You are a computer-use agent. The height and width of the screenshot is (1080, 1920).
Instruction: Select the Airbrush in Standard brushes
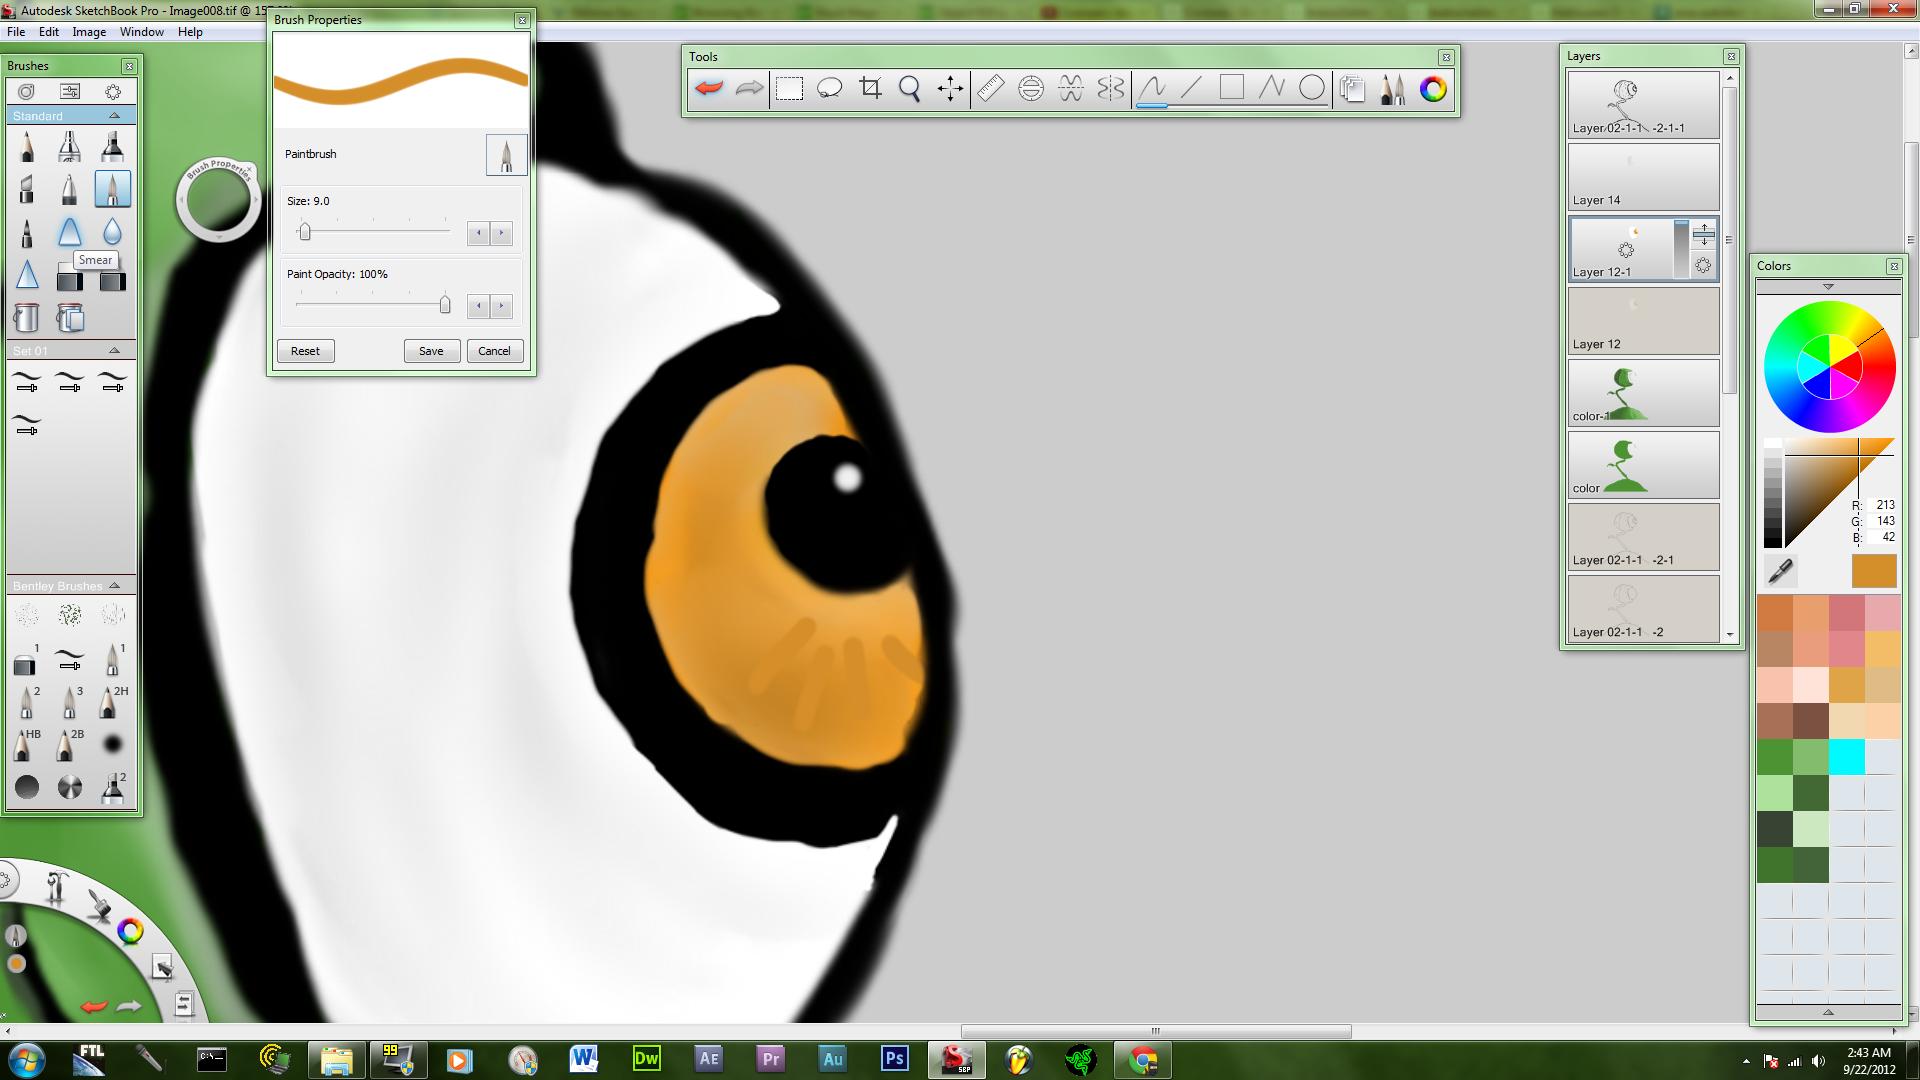(x=69, y=147)
